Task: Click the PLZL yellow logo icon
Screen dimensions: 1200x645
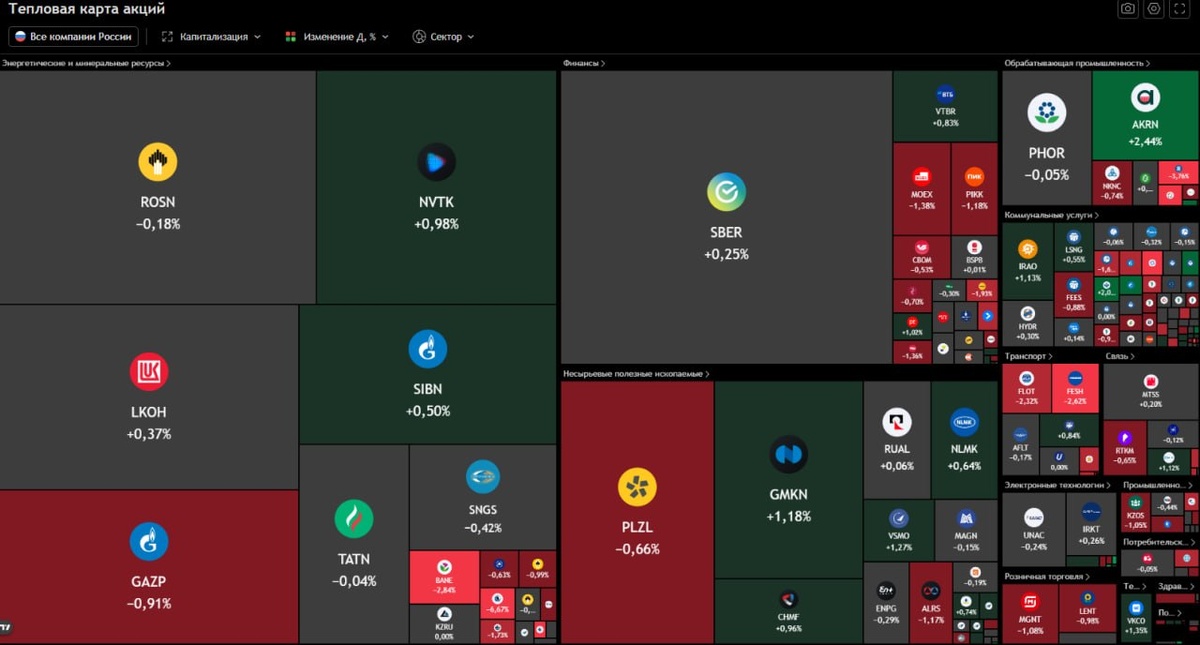Action: [637, 487]
